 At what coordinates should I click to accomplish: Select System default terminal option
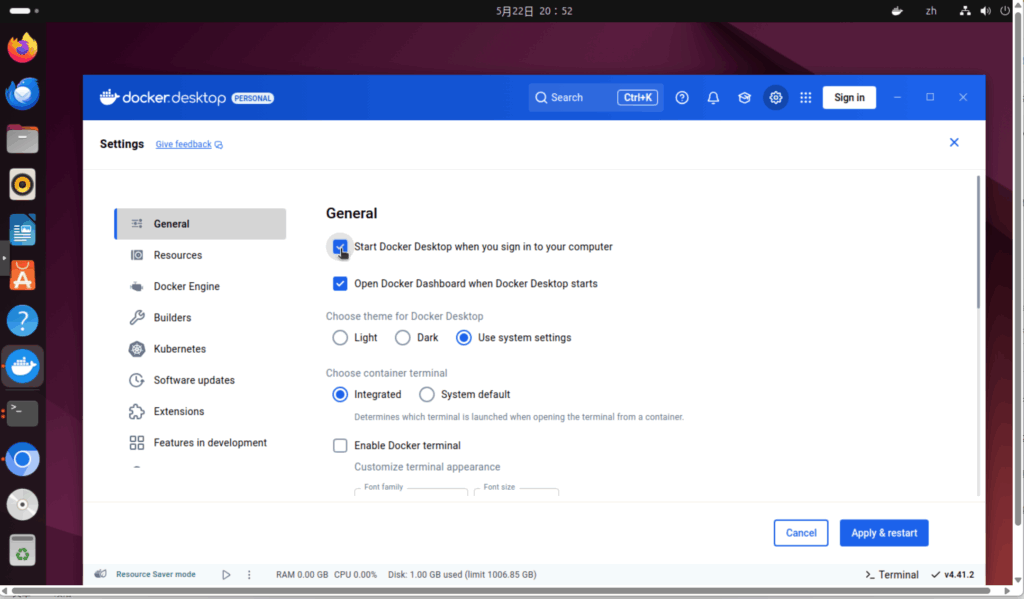click(426, 395)
